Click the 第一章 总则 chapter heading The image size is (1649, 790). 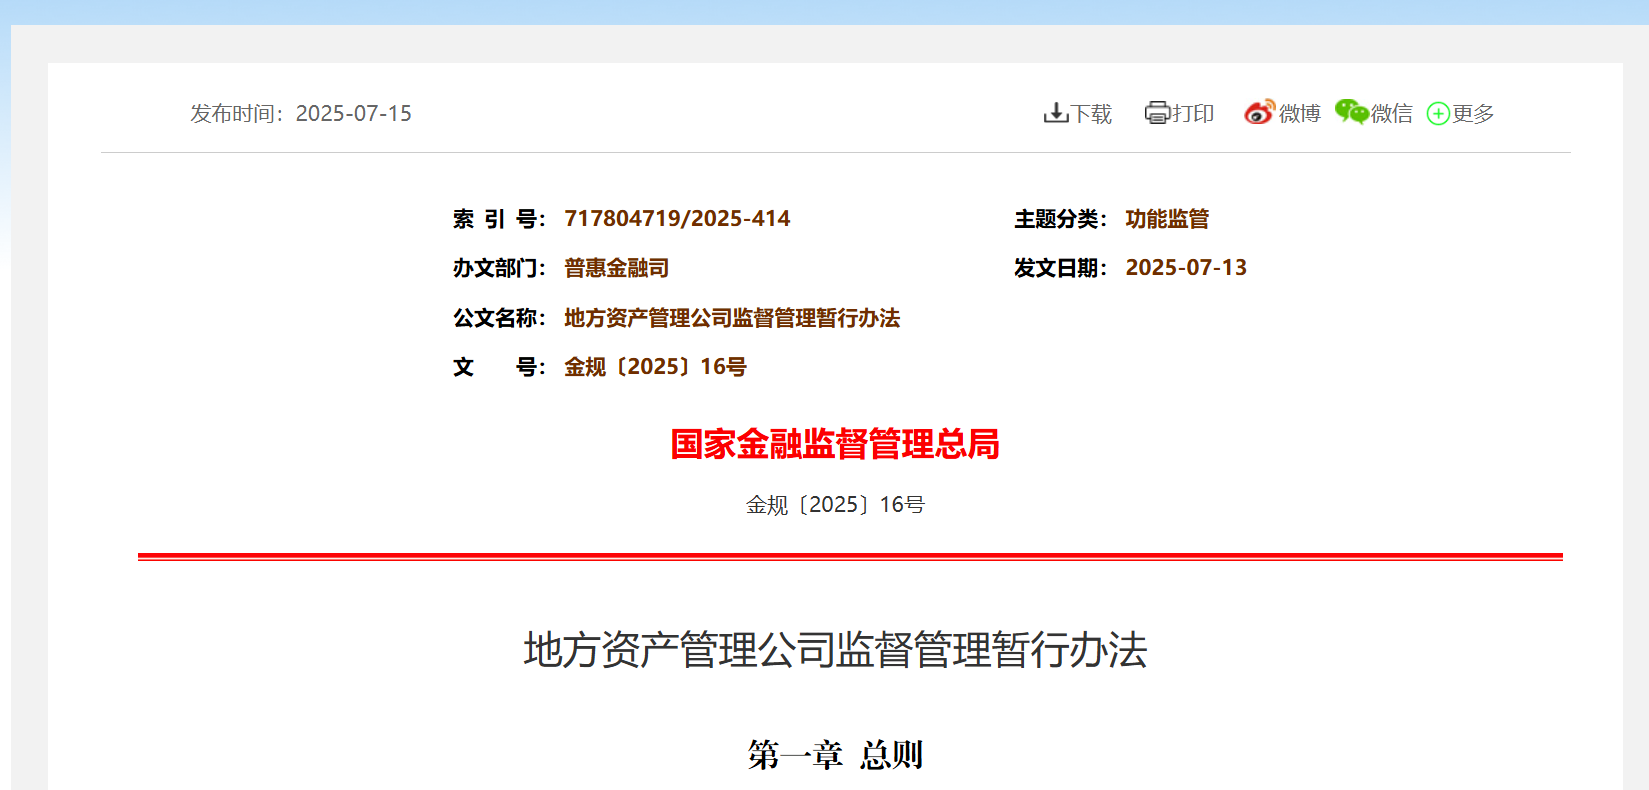(x=835, y=754)
